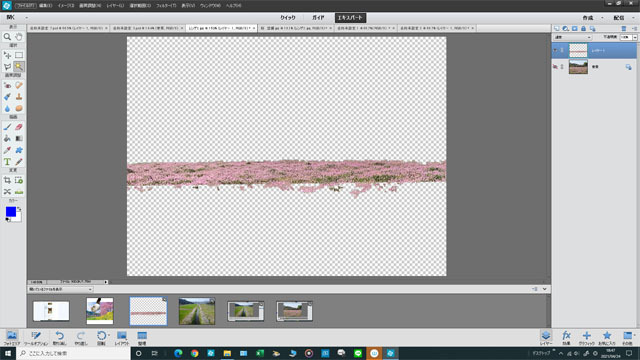
Task: Activate the Clone Stamp tool
Action: tap(19, 97)
